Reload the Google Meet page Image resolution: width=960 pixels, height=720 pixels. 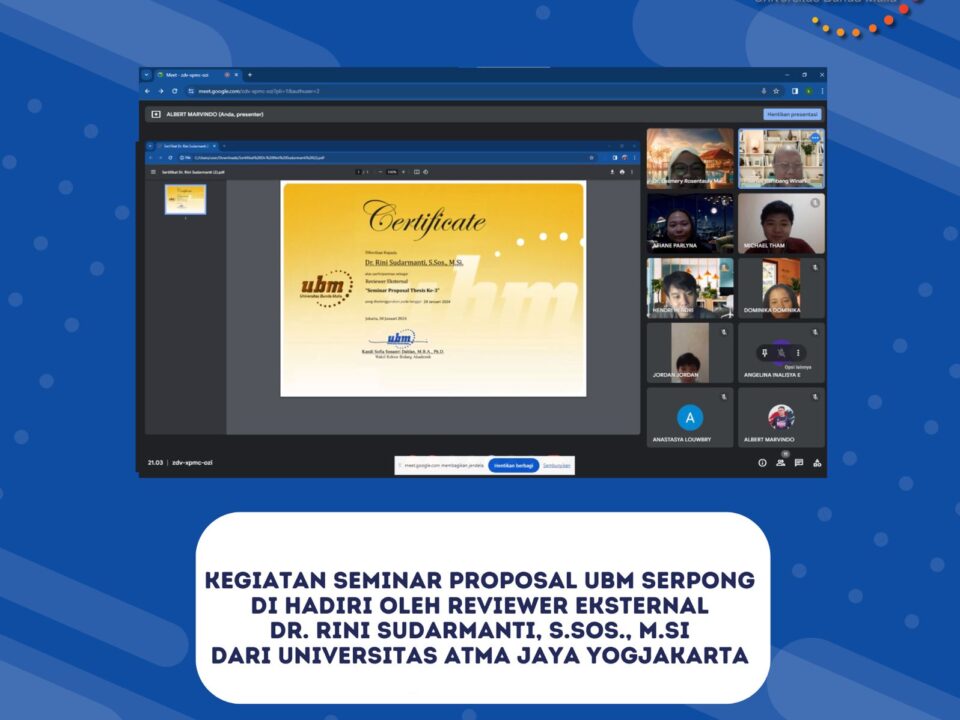pyautogui.click(x=174, y=91)
